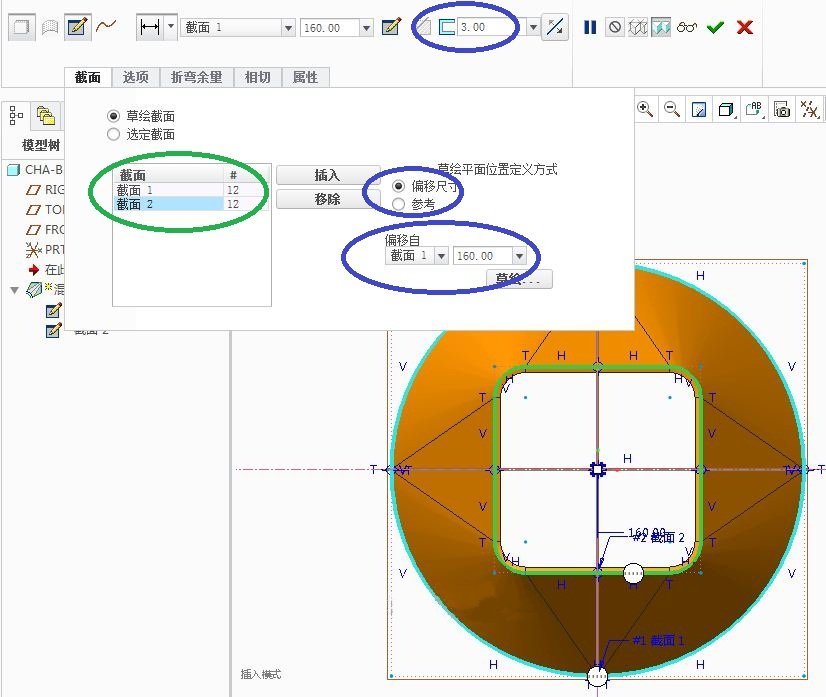The image size is (826, 697).
Task: Activate the sketched sections pencil icon
Action: [77, 27]
